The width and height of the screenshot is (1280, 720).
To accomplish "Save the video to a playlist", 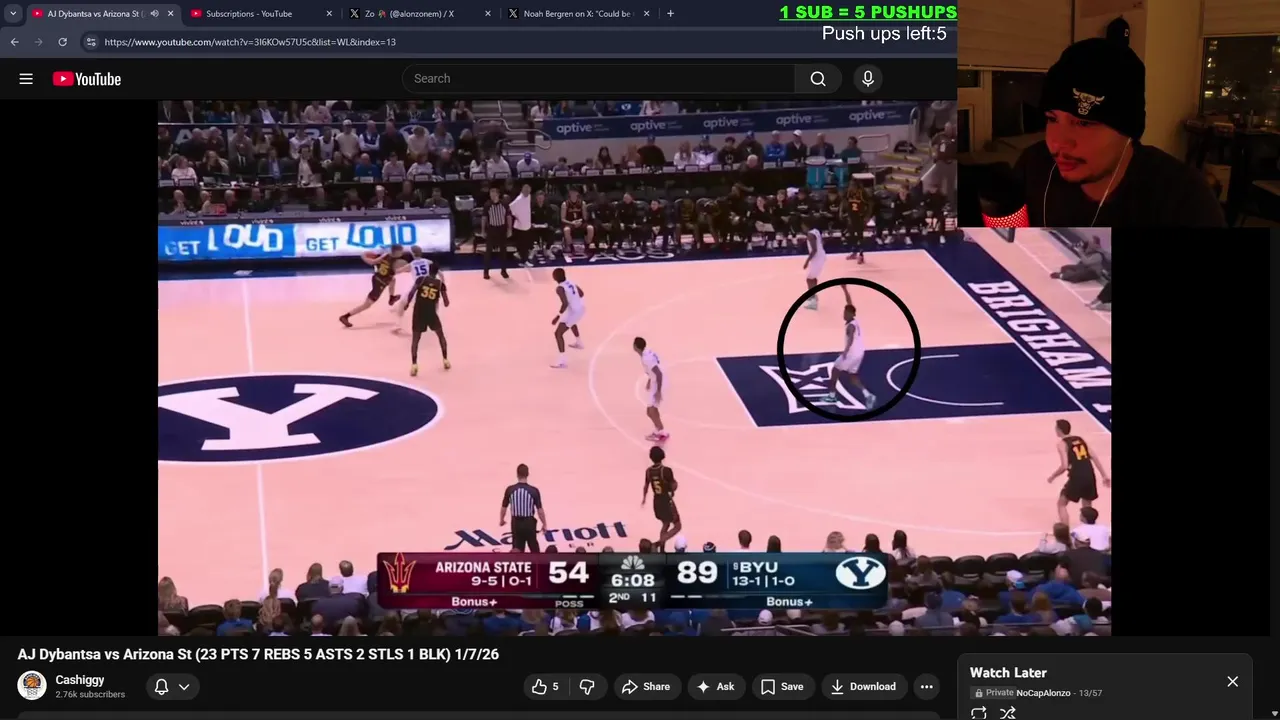I will (x=782, y=687).
